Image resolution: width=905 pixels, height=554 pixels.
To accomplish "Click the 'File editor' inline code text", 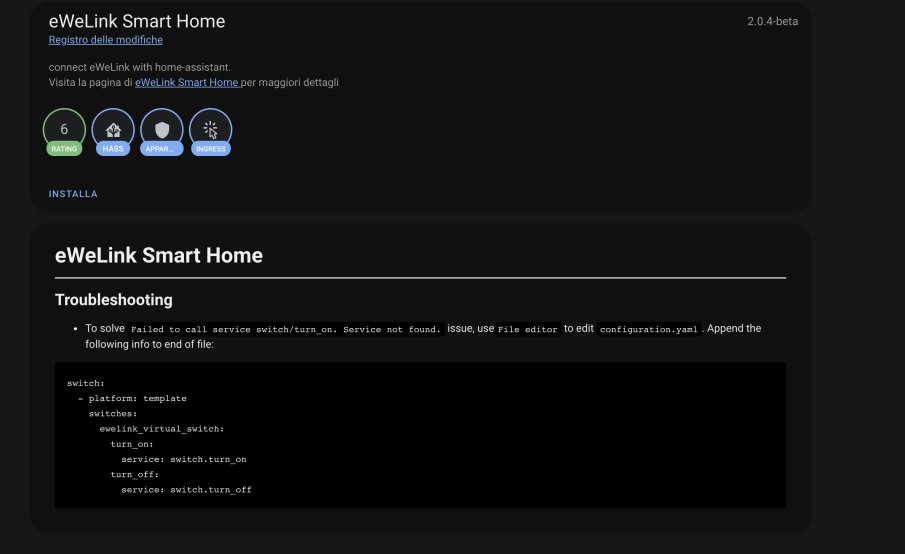I will (x=528, y=329).
